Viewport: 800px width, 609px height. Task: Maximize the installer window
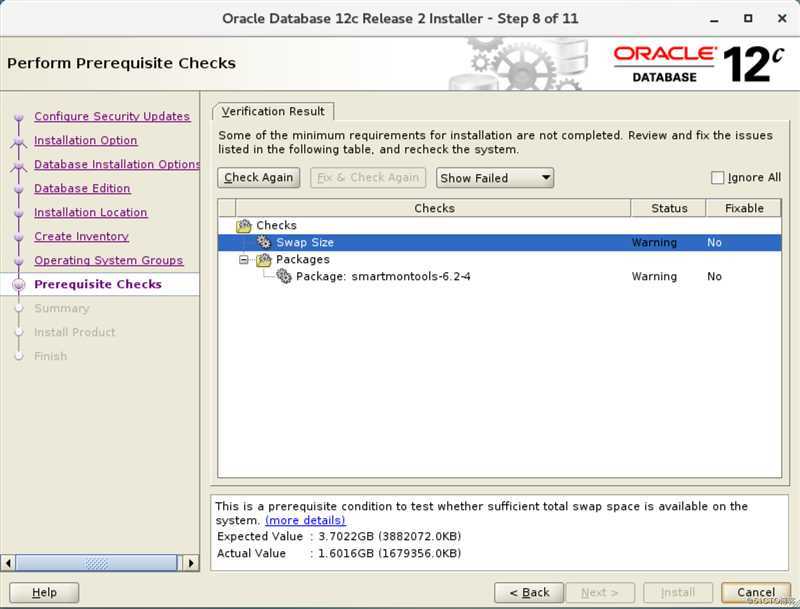(x=748, y=18)
